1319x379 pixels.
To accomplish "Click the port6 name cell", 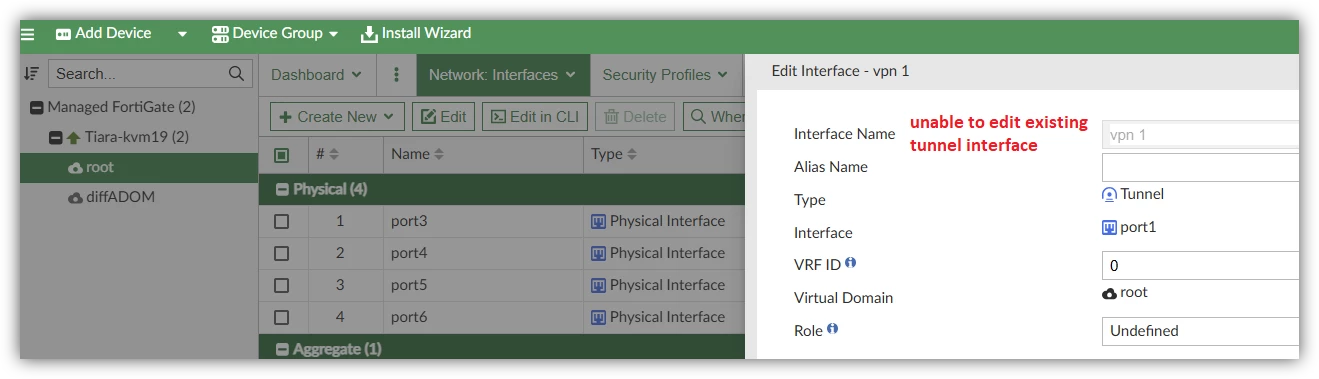I will 409,317.
